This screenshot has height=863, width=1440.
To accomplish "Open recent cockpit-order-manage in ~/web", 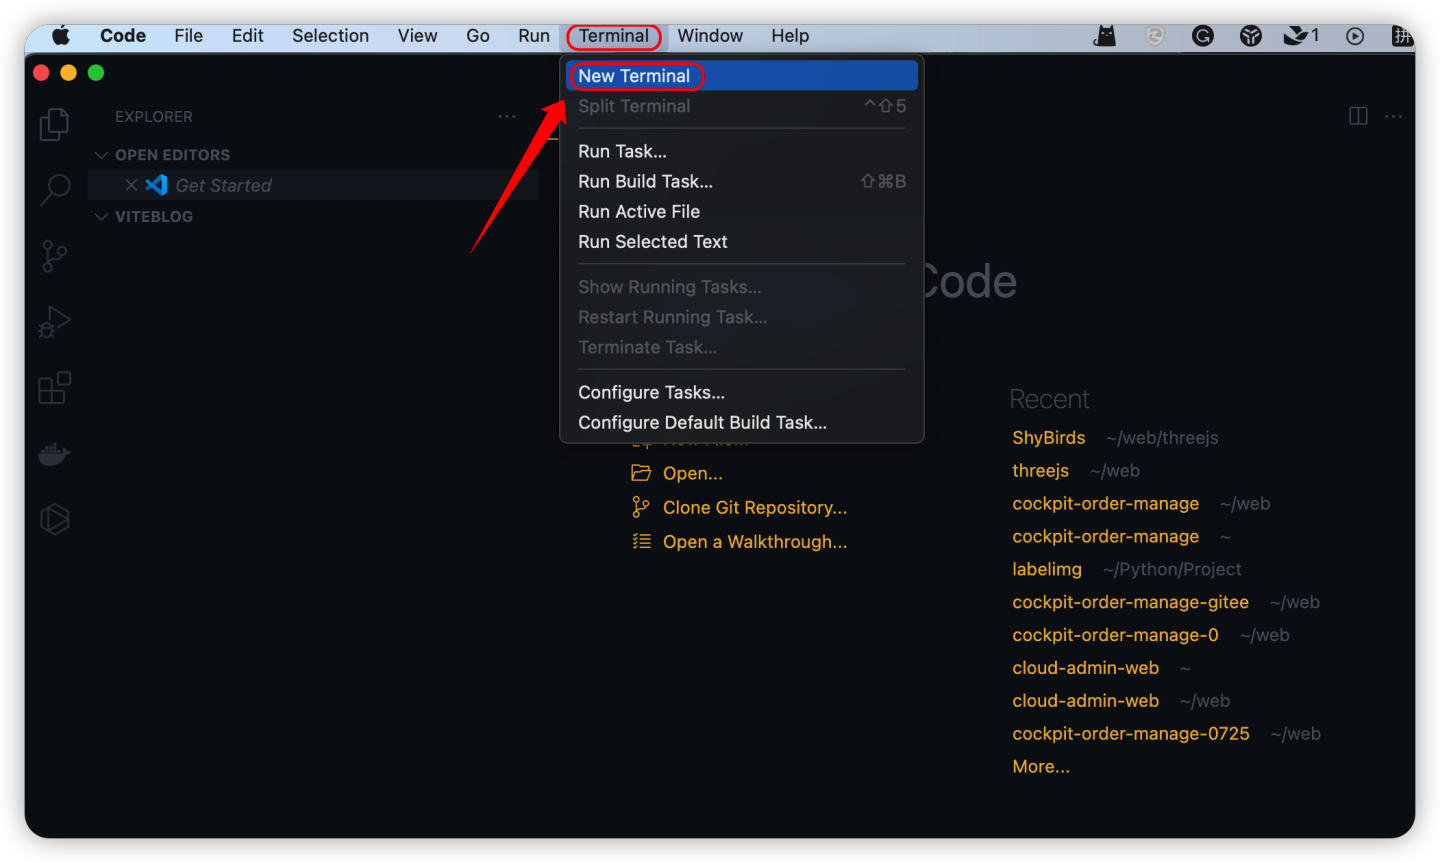I will 1105,503.
